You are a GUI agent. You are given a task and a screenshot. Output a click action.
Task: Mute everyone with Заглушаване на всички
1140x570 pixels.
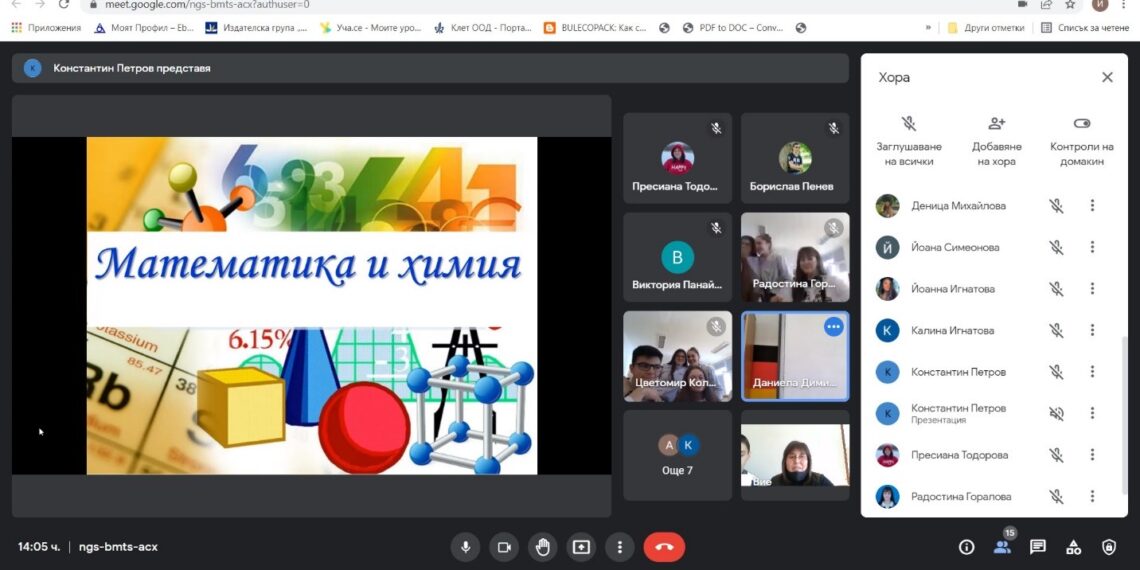[908, 140]
